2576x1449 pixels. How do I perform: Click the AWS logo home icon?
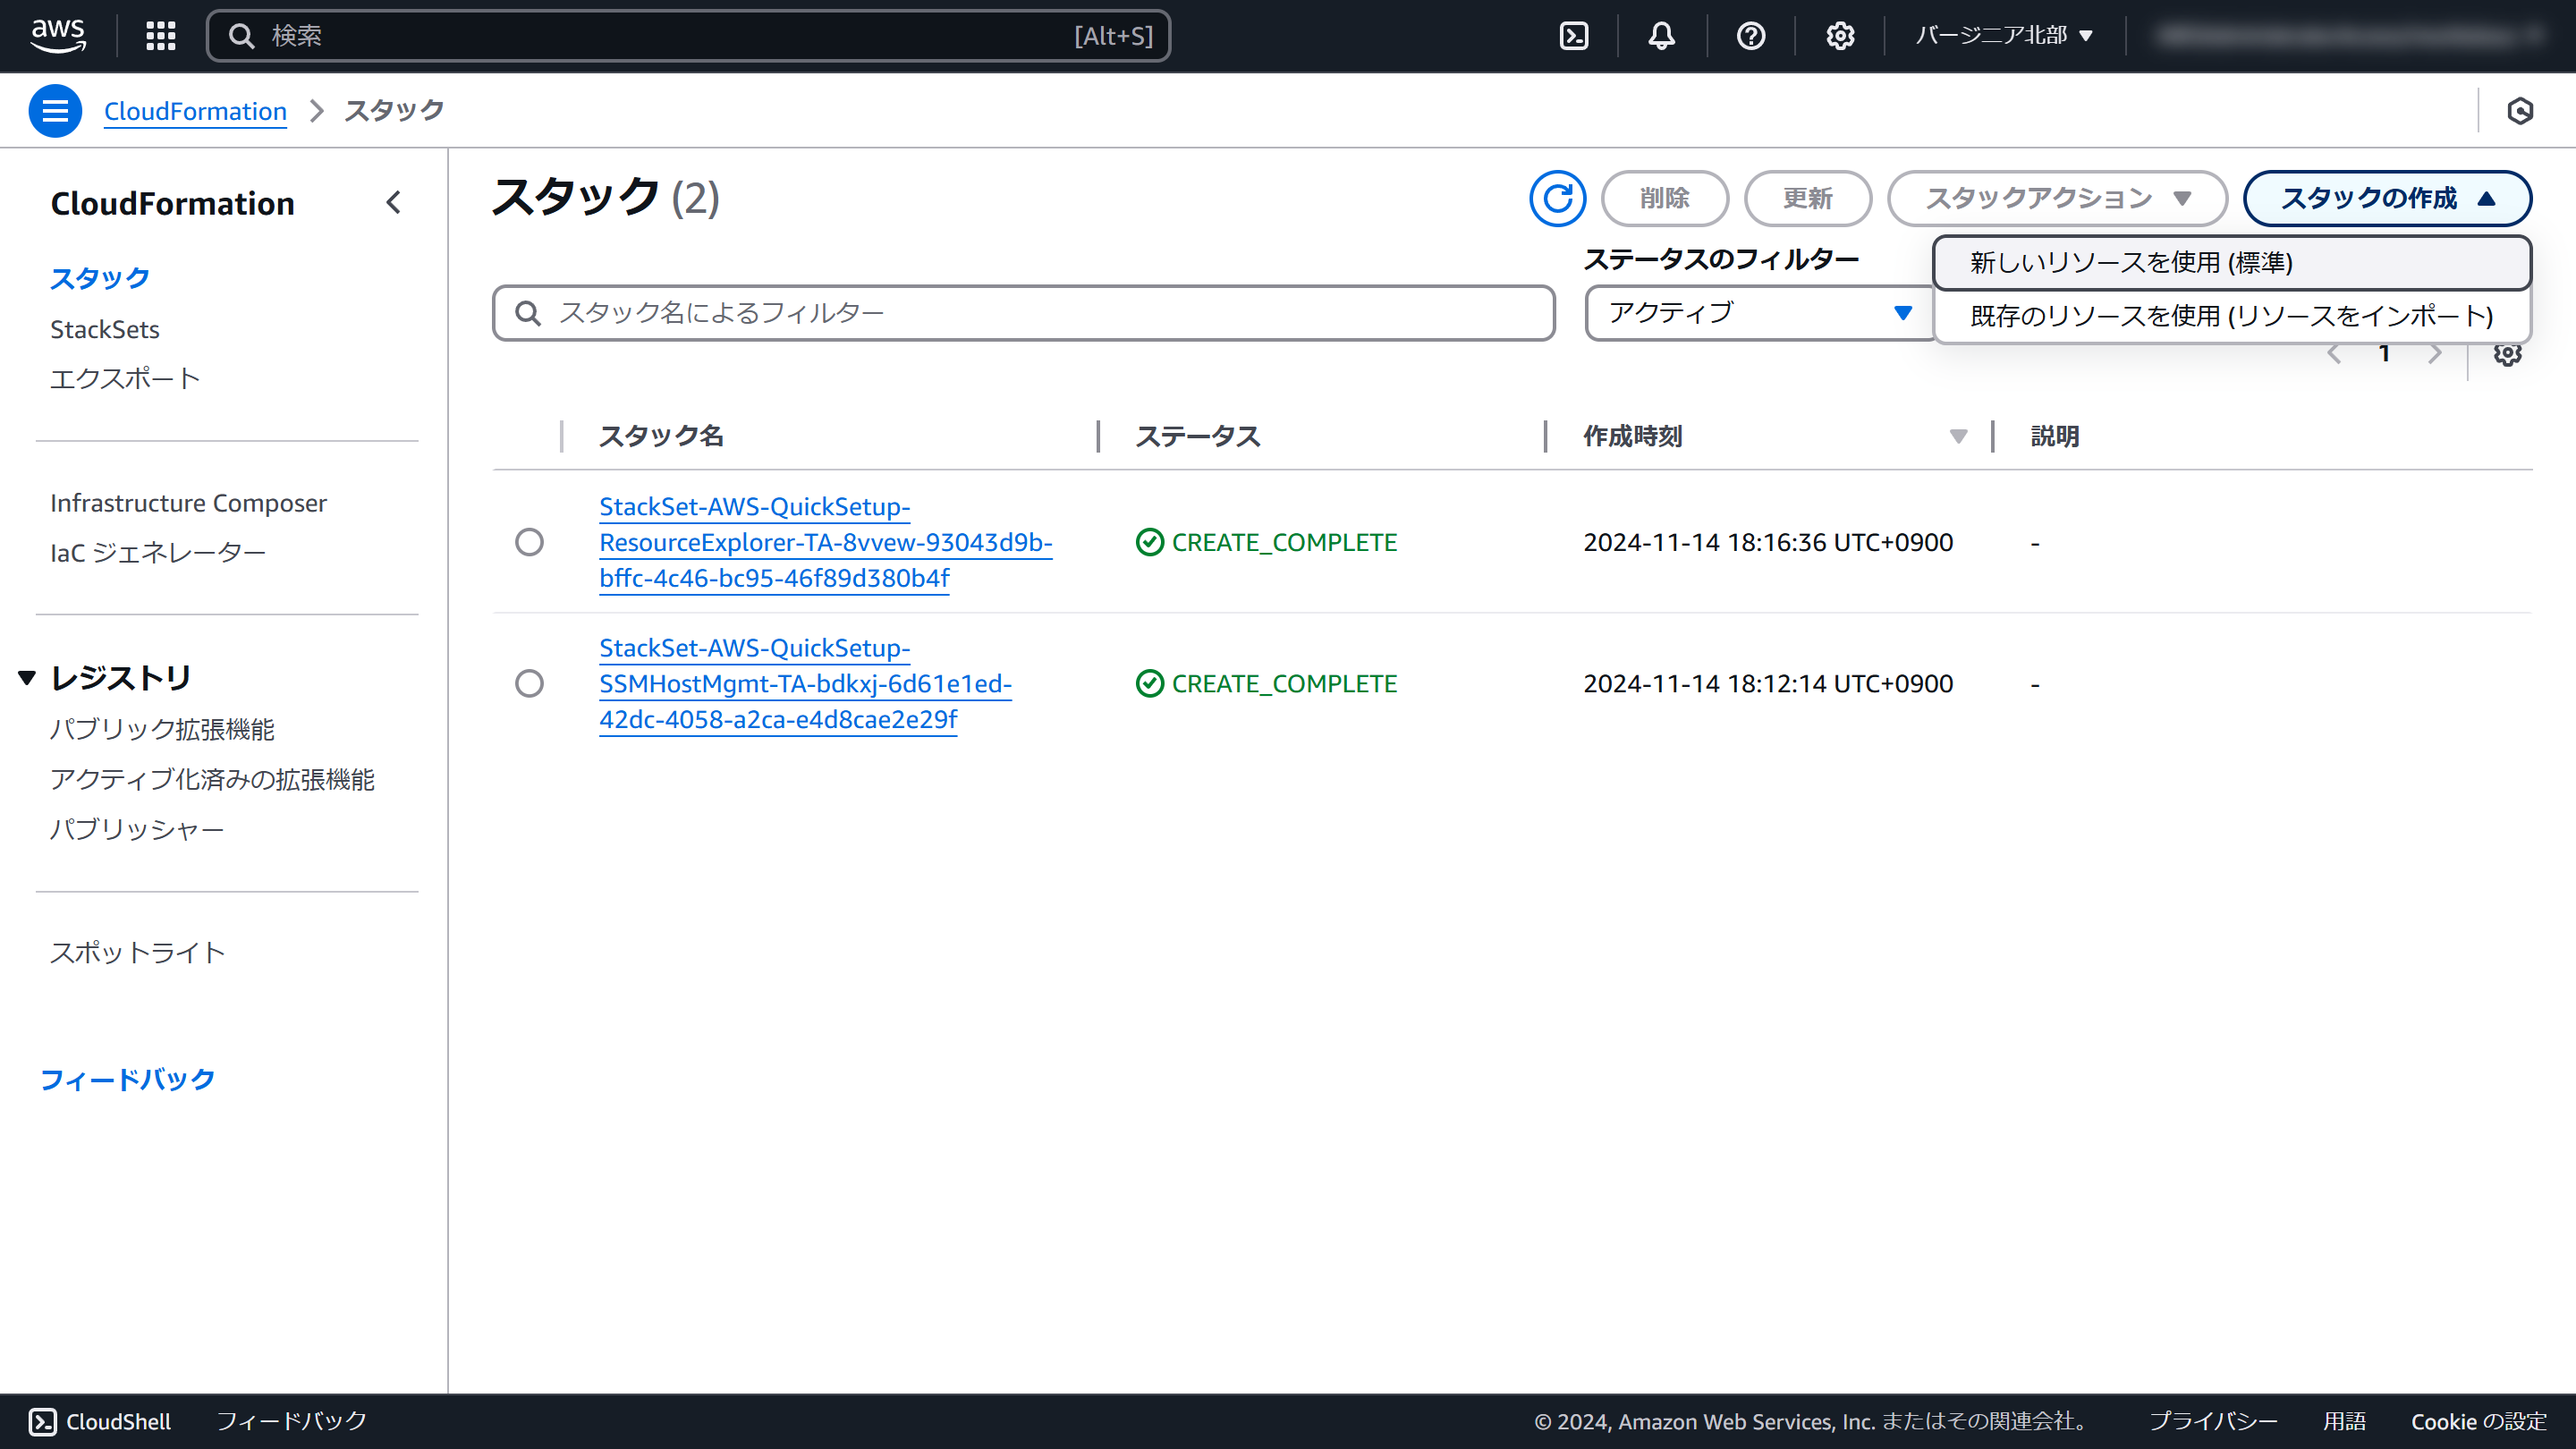pyautogui.click(x=58, y=36)
